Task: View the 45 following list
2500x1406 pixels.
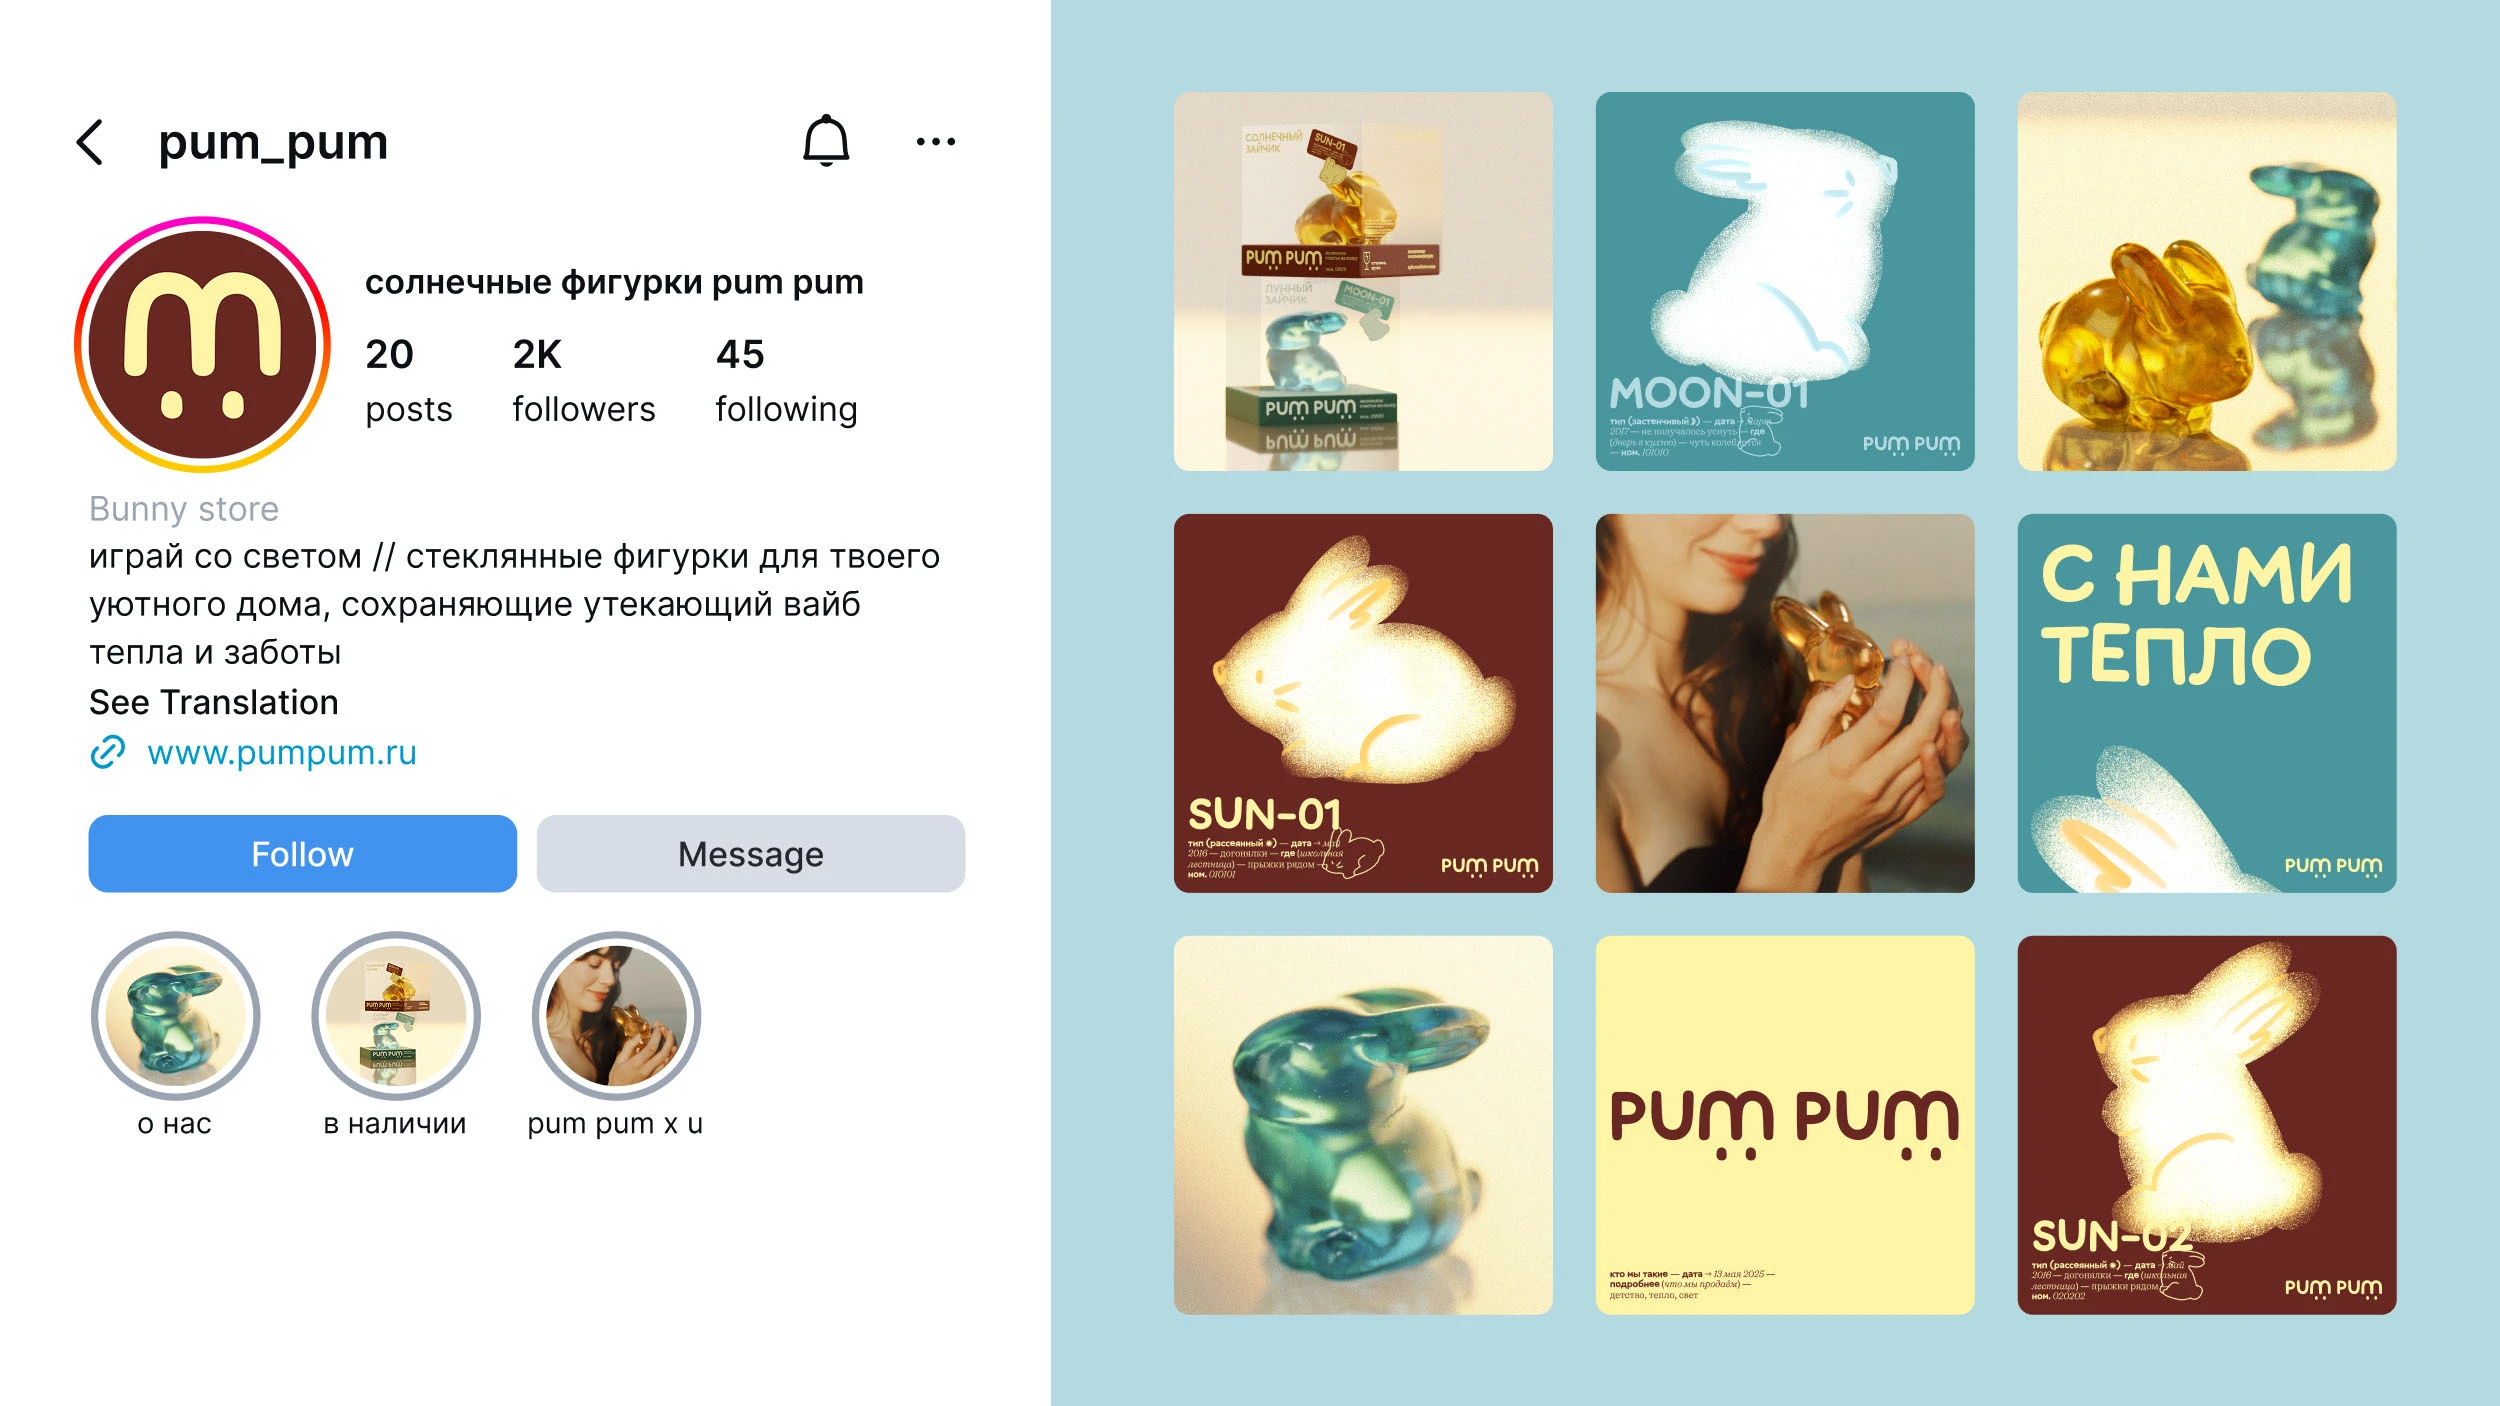Action: pyautogui.click(x=786, y=382)
